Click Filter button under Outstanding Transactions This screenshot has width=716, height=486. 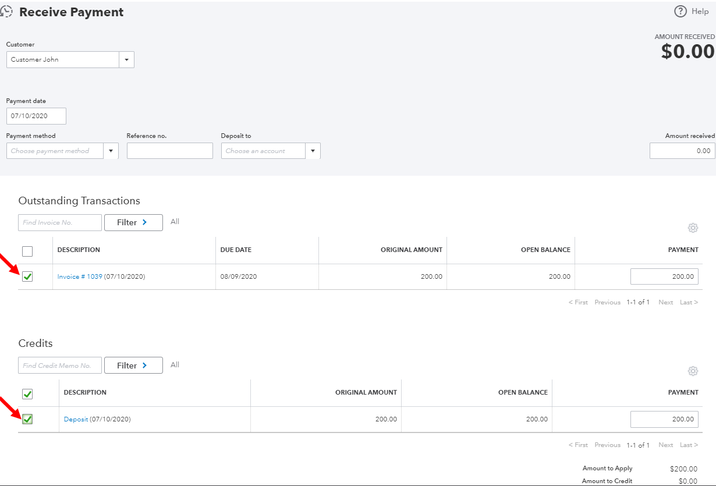[x=133, y=222]
